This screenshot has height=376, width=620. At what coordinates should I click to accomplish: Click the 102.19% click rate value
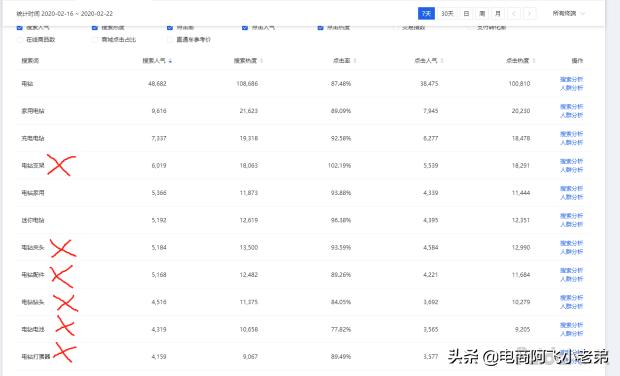coord(339,166)
